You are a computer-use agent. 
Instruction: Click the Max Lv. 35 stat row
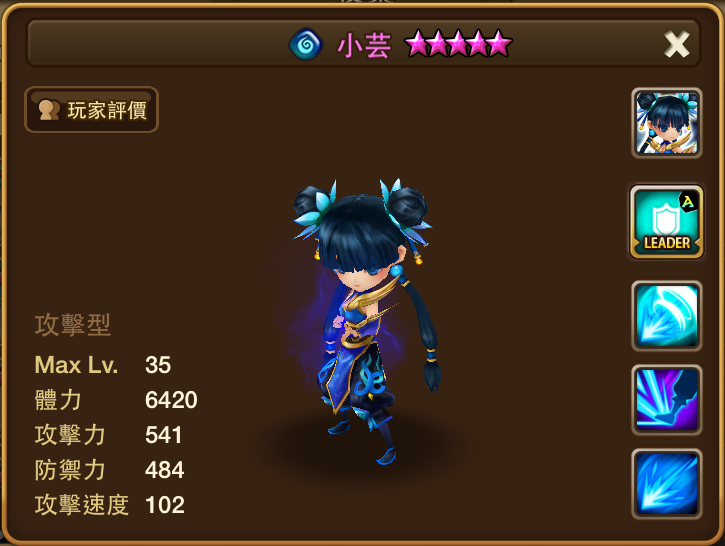pyautogui.click(x=103, y=365)
